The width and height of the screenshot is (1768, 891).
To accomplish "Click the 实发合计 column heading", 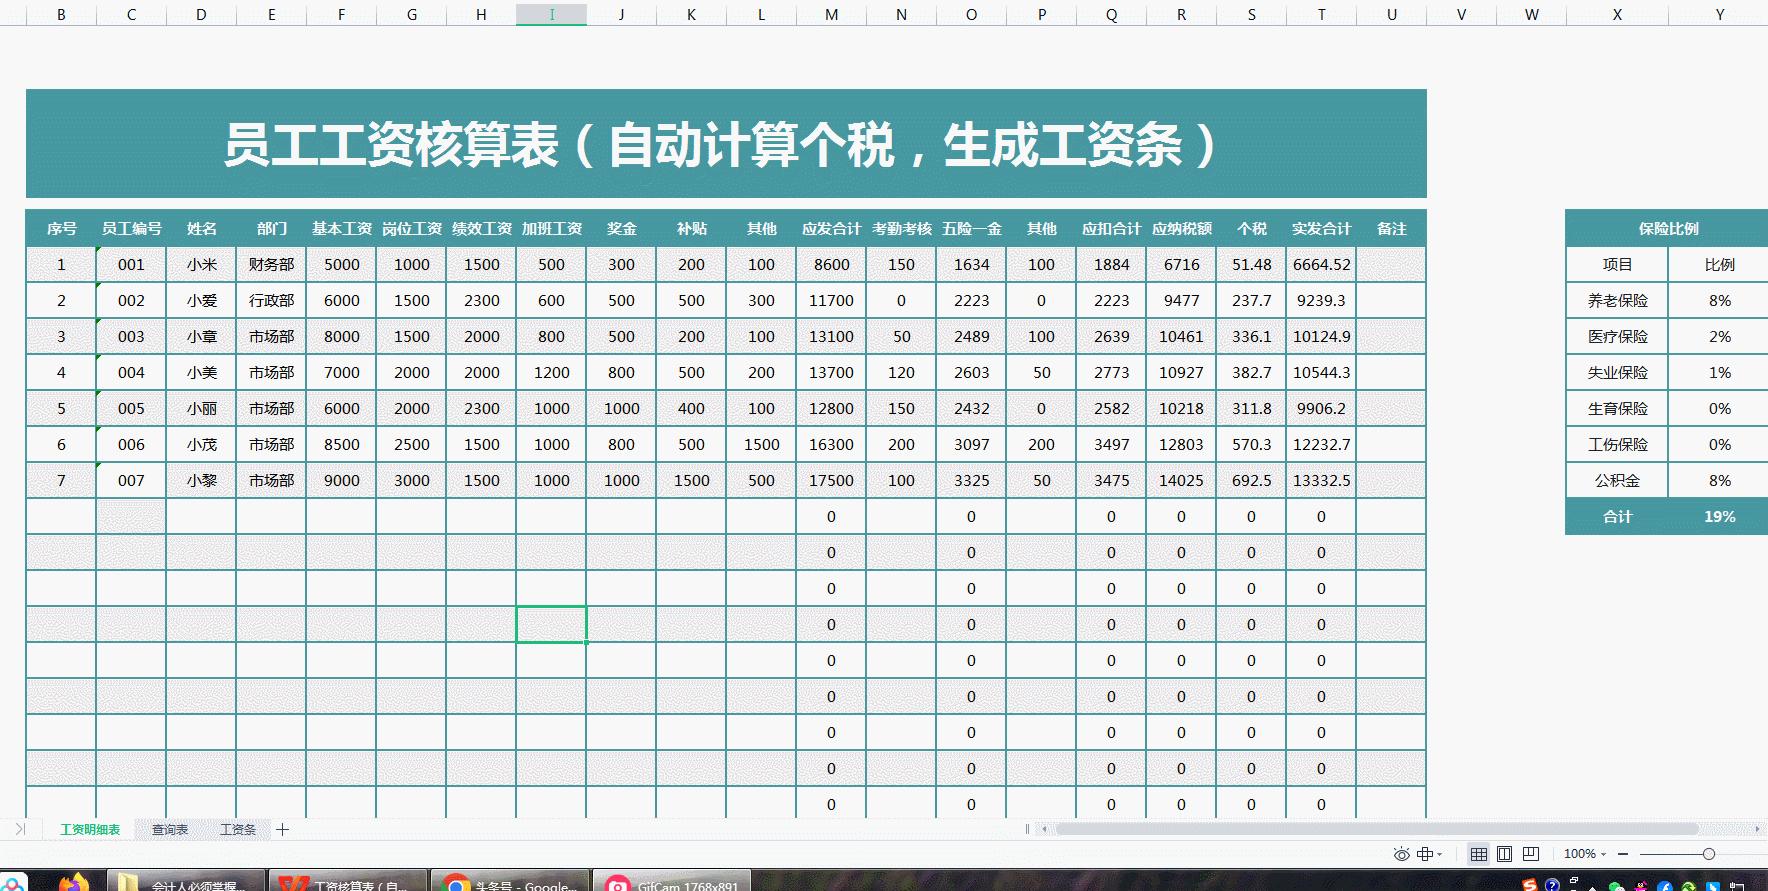I will click(1322, 229).
